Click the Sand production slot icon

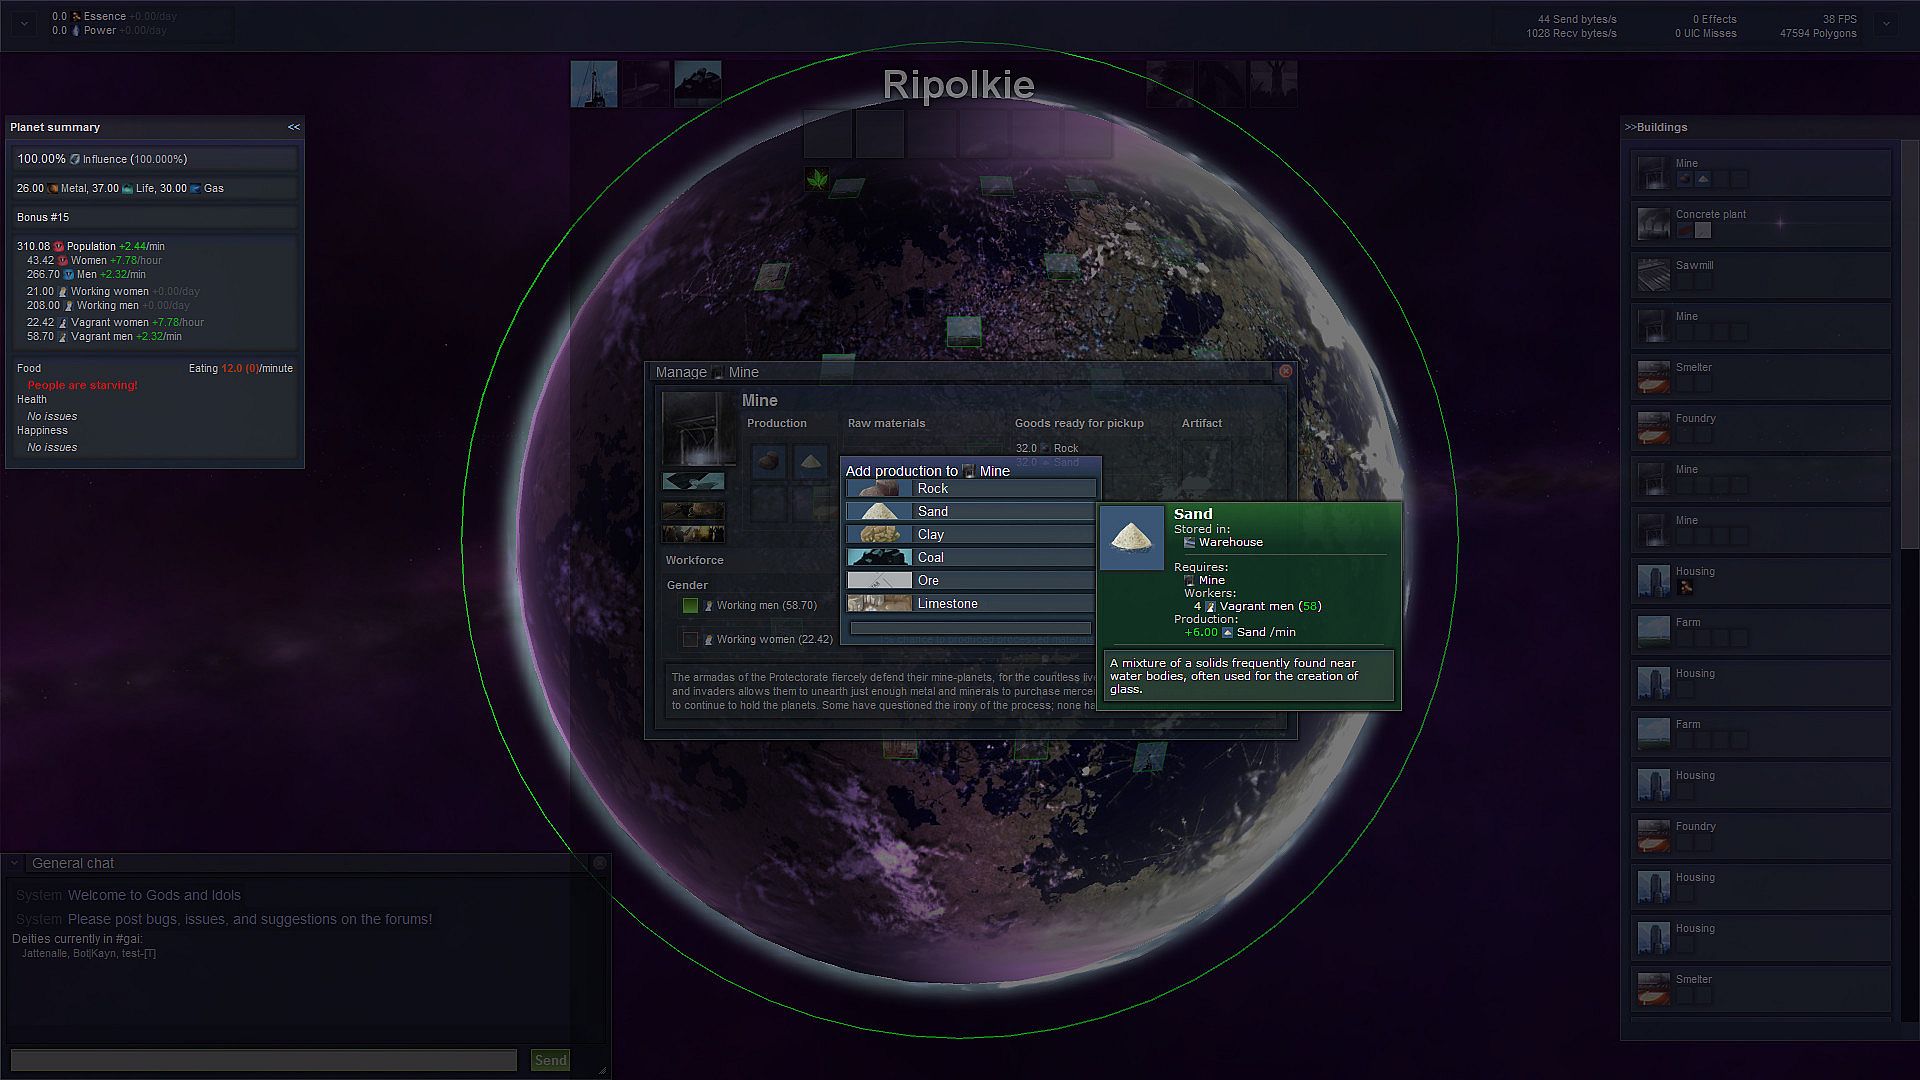[x=811, y=461]
